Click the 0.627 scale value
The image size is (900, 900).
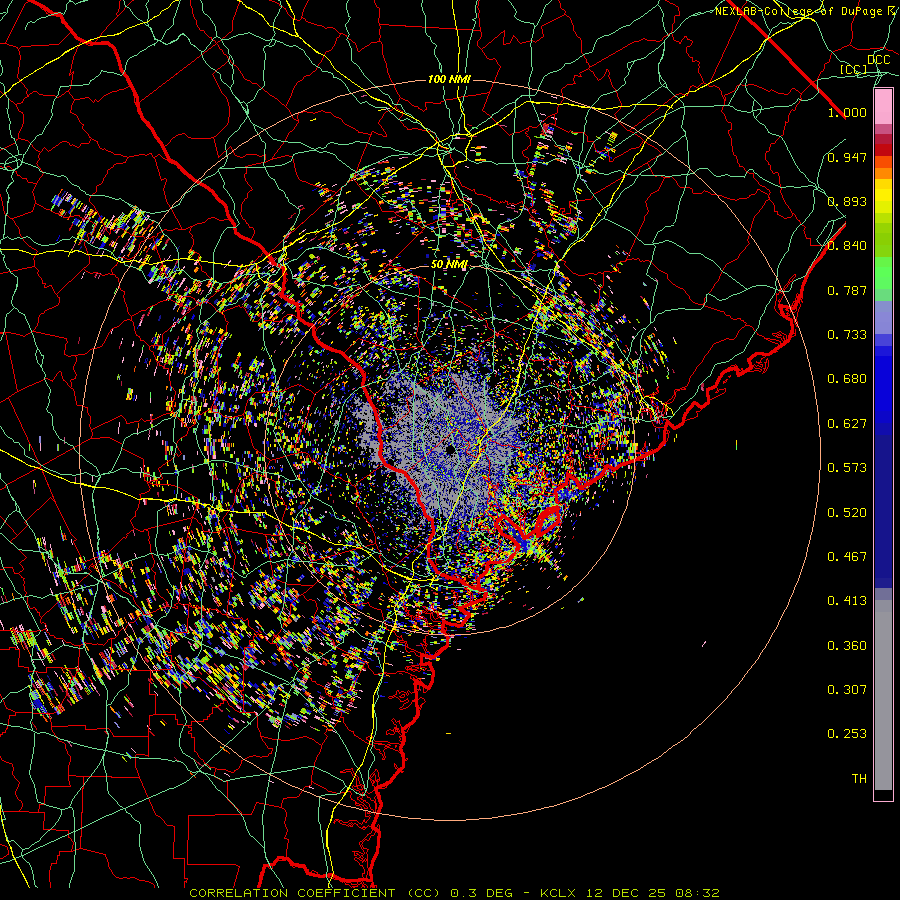[x=847, y=424]
